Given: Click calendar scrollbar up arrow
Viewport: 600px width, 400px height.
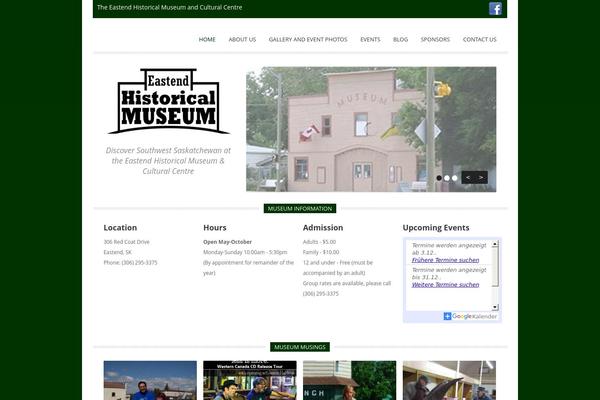Looking at the screenshot, I should click(x=495, y=244).
